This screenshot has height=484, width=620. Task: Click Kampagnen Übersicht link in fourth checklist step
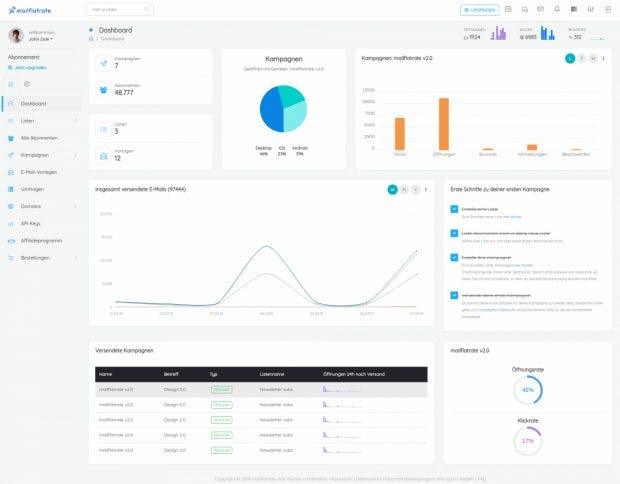coord(496,310)
